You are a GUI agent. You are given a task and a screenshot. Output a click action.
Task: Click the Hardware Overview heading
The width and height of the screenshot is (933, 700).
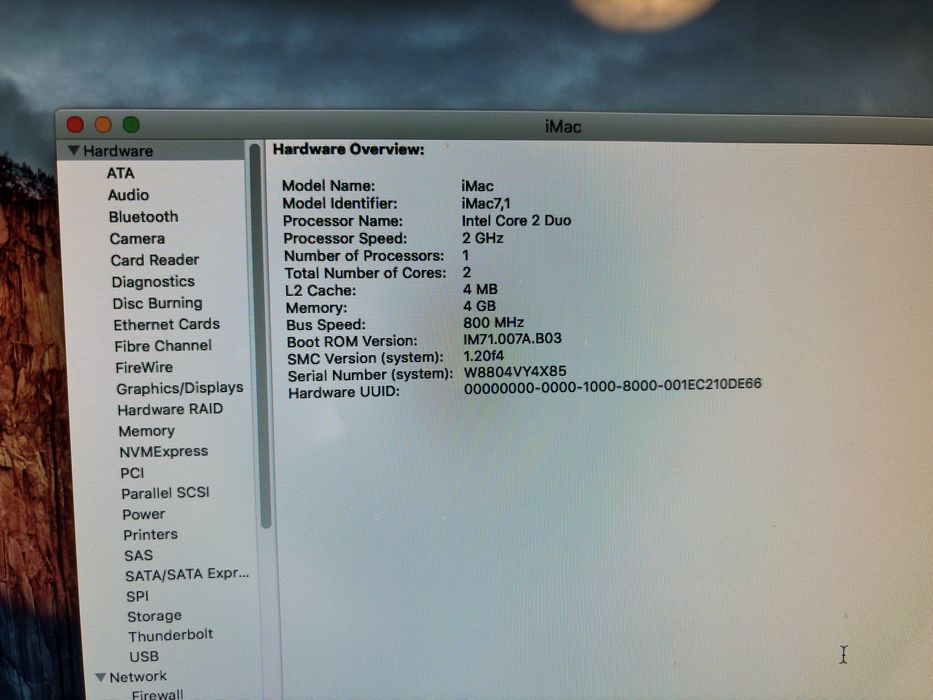(x=349, y=149)
